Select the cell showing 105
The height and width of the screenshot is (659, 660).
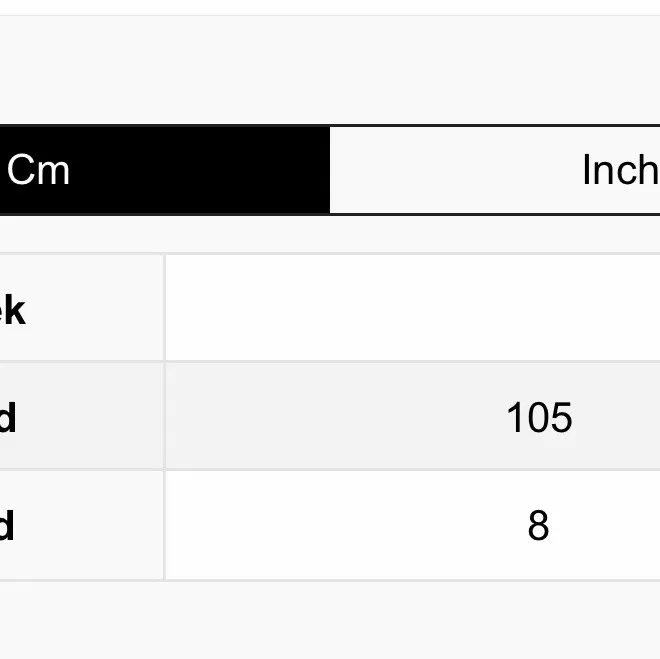(412, 417)
